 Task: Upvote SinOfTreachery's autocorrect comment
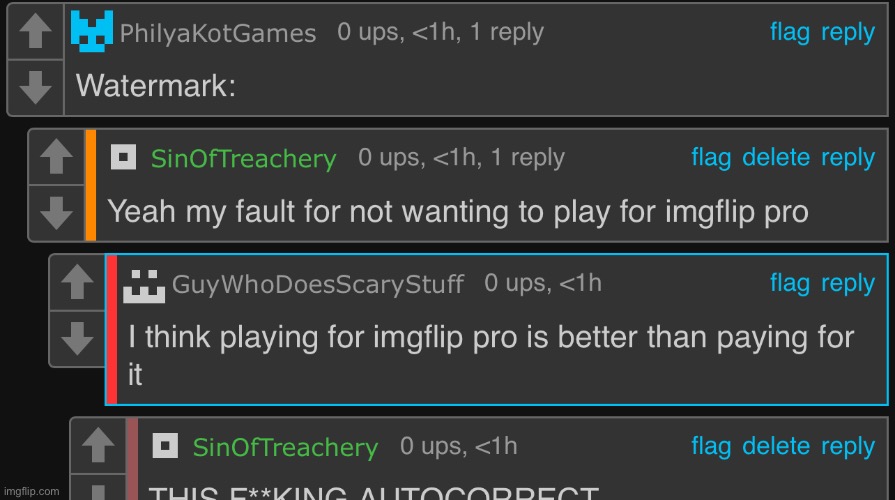point(98,445)
